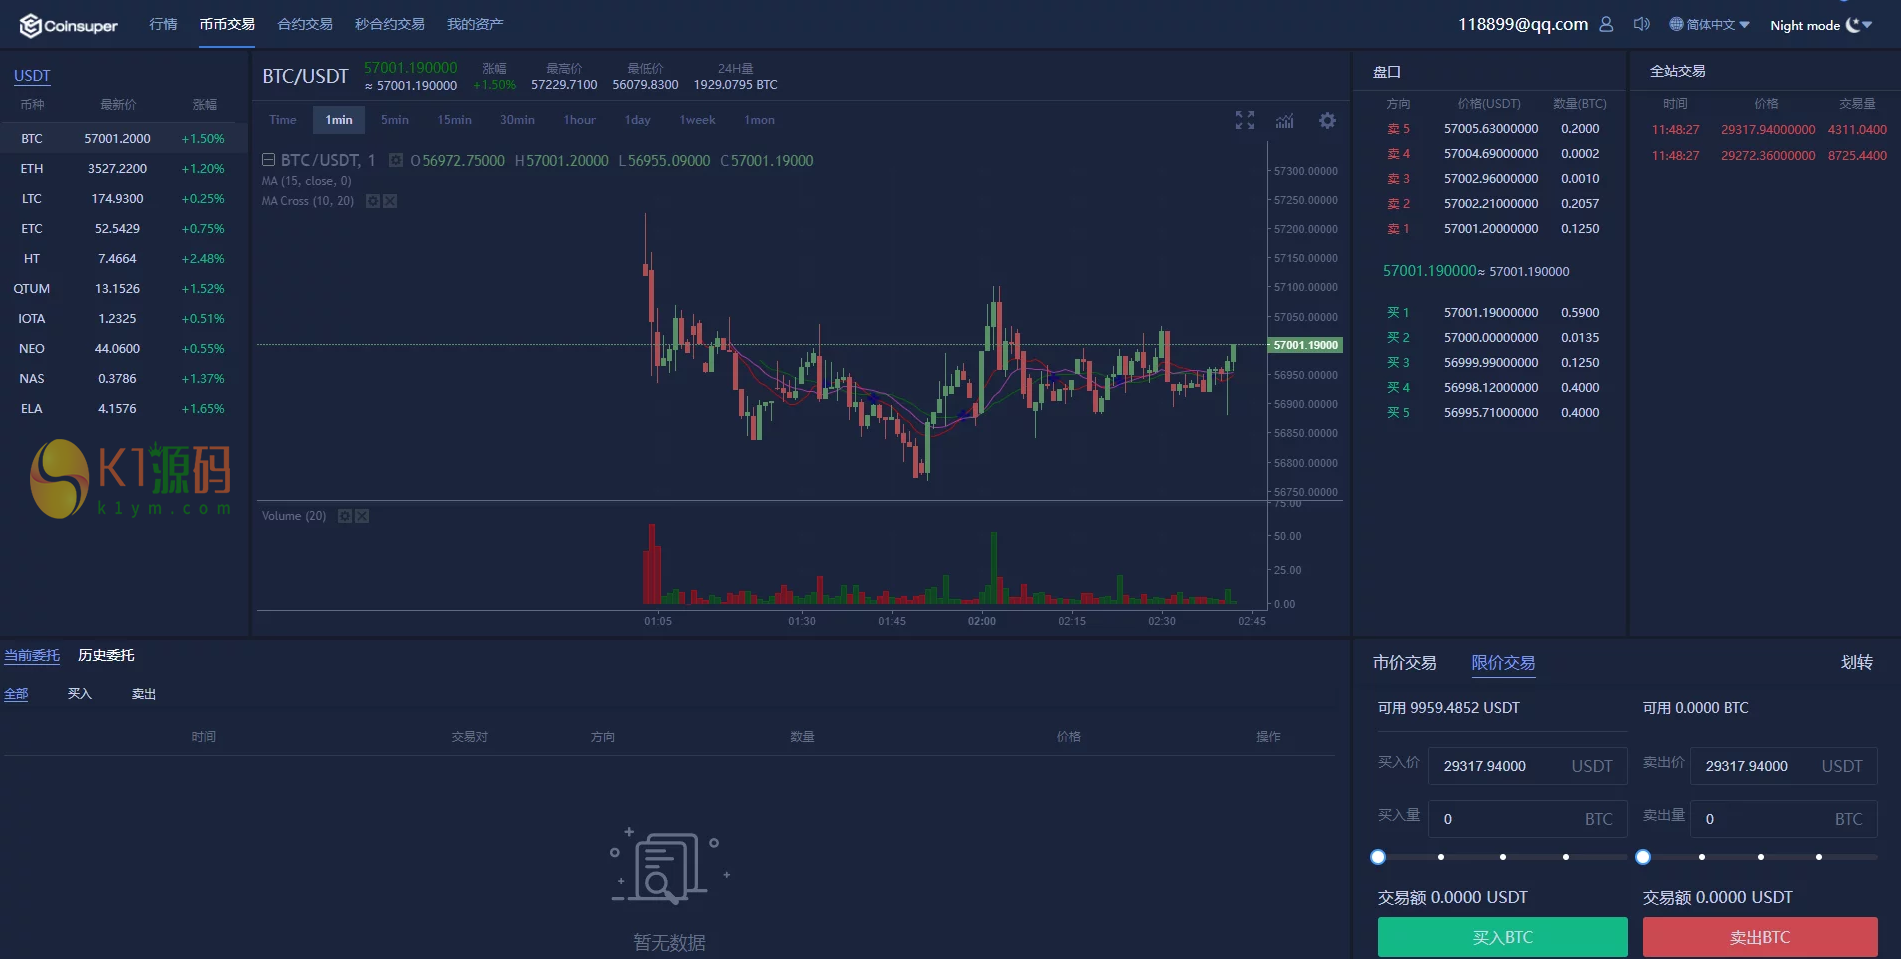
Task: Click the user profile icon
Action: pyautogui.click(x=1606, y=24)
